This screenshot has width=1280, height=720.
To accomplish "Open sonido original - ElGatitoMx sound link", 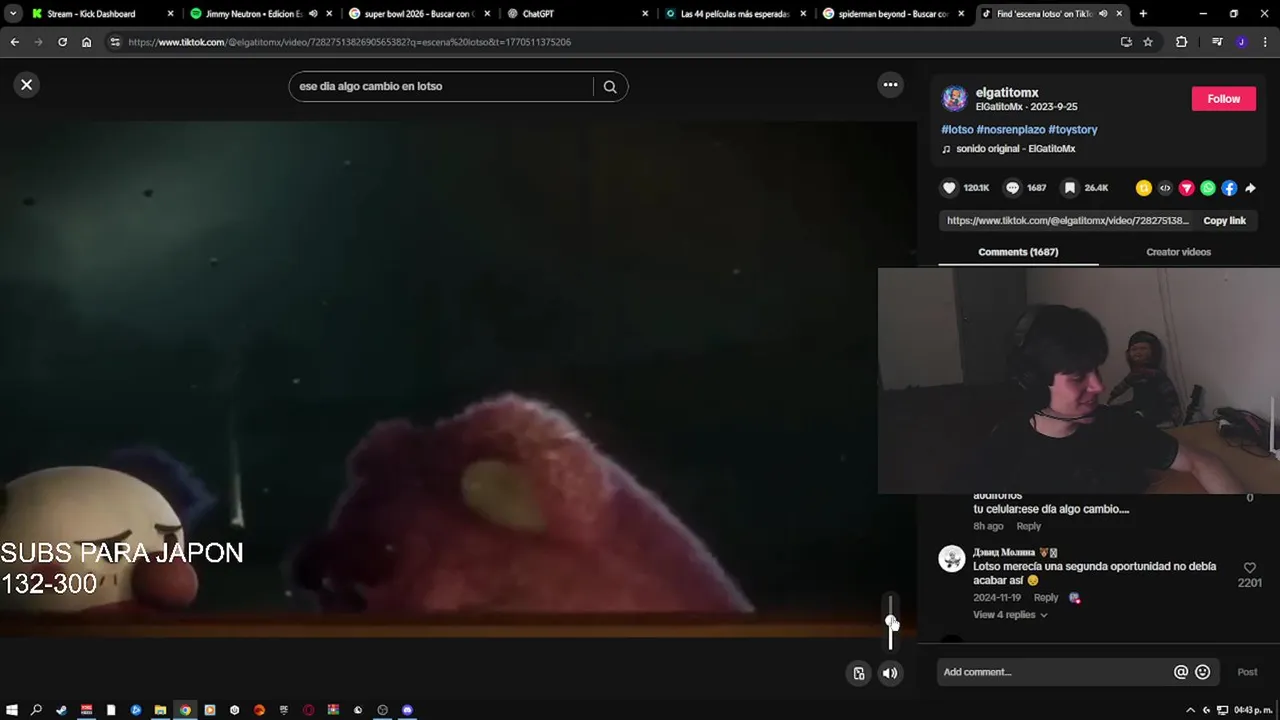I will 1015,149.
